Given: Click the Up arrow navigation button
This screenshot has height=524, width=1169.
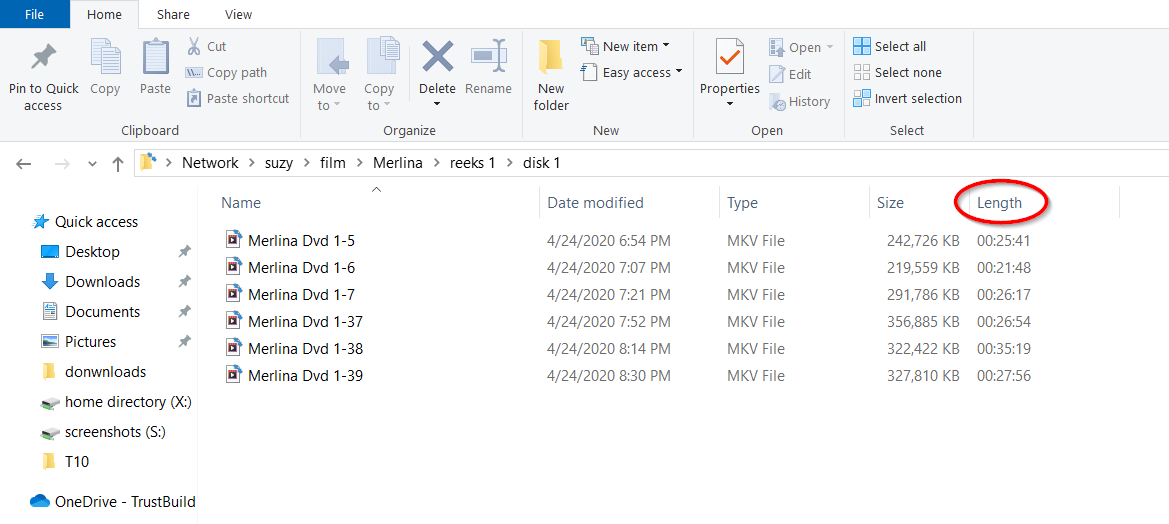Looking at the screenshot, I should coord(117,164).
